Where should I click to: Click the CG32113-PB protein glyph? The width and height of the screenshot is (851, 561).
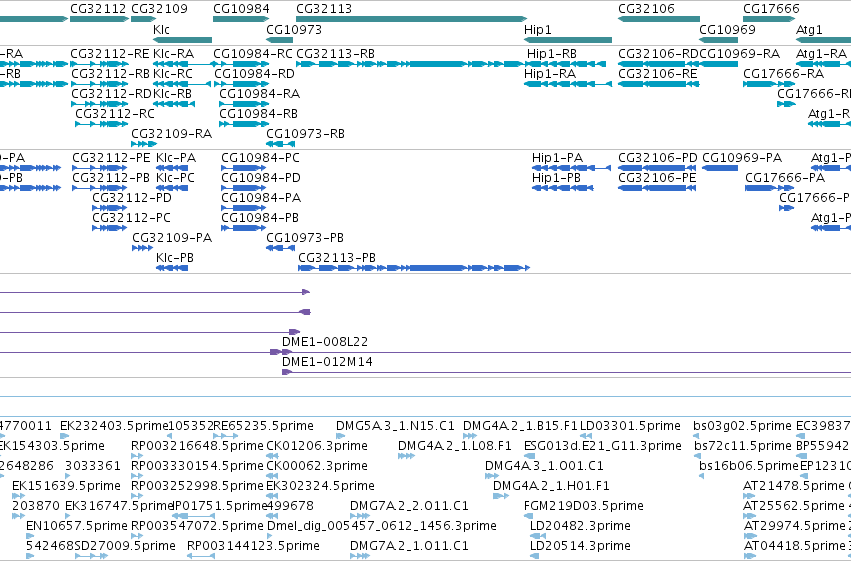[414, 269]
